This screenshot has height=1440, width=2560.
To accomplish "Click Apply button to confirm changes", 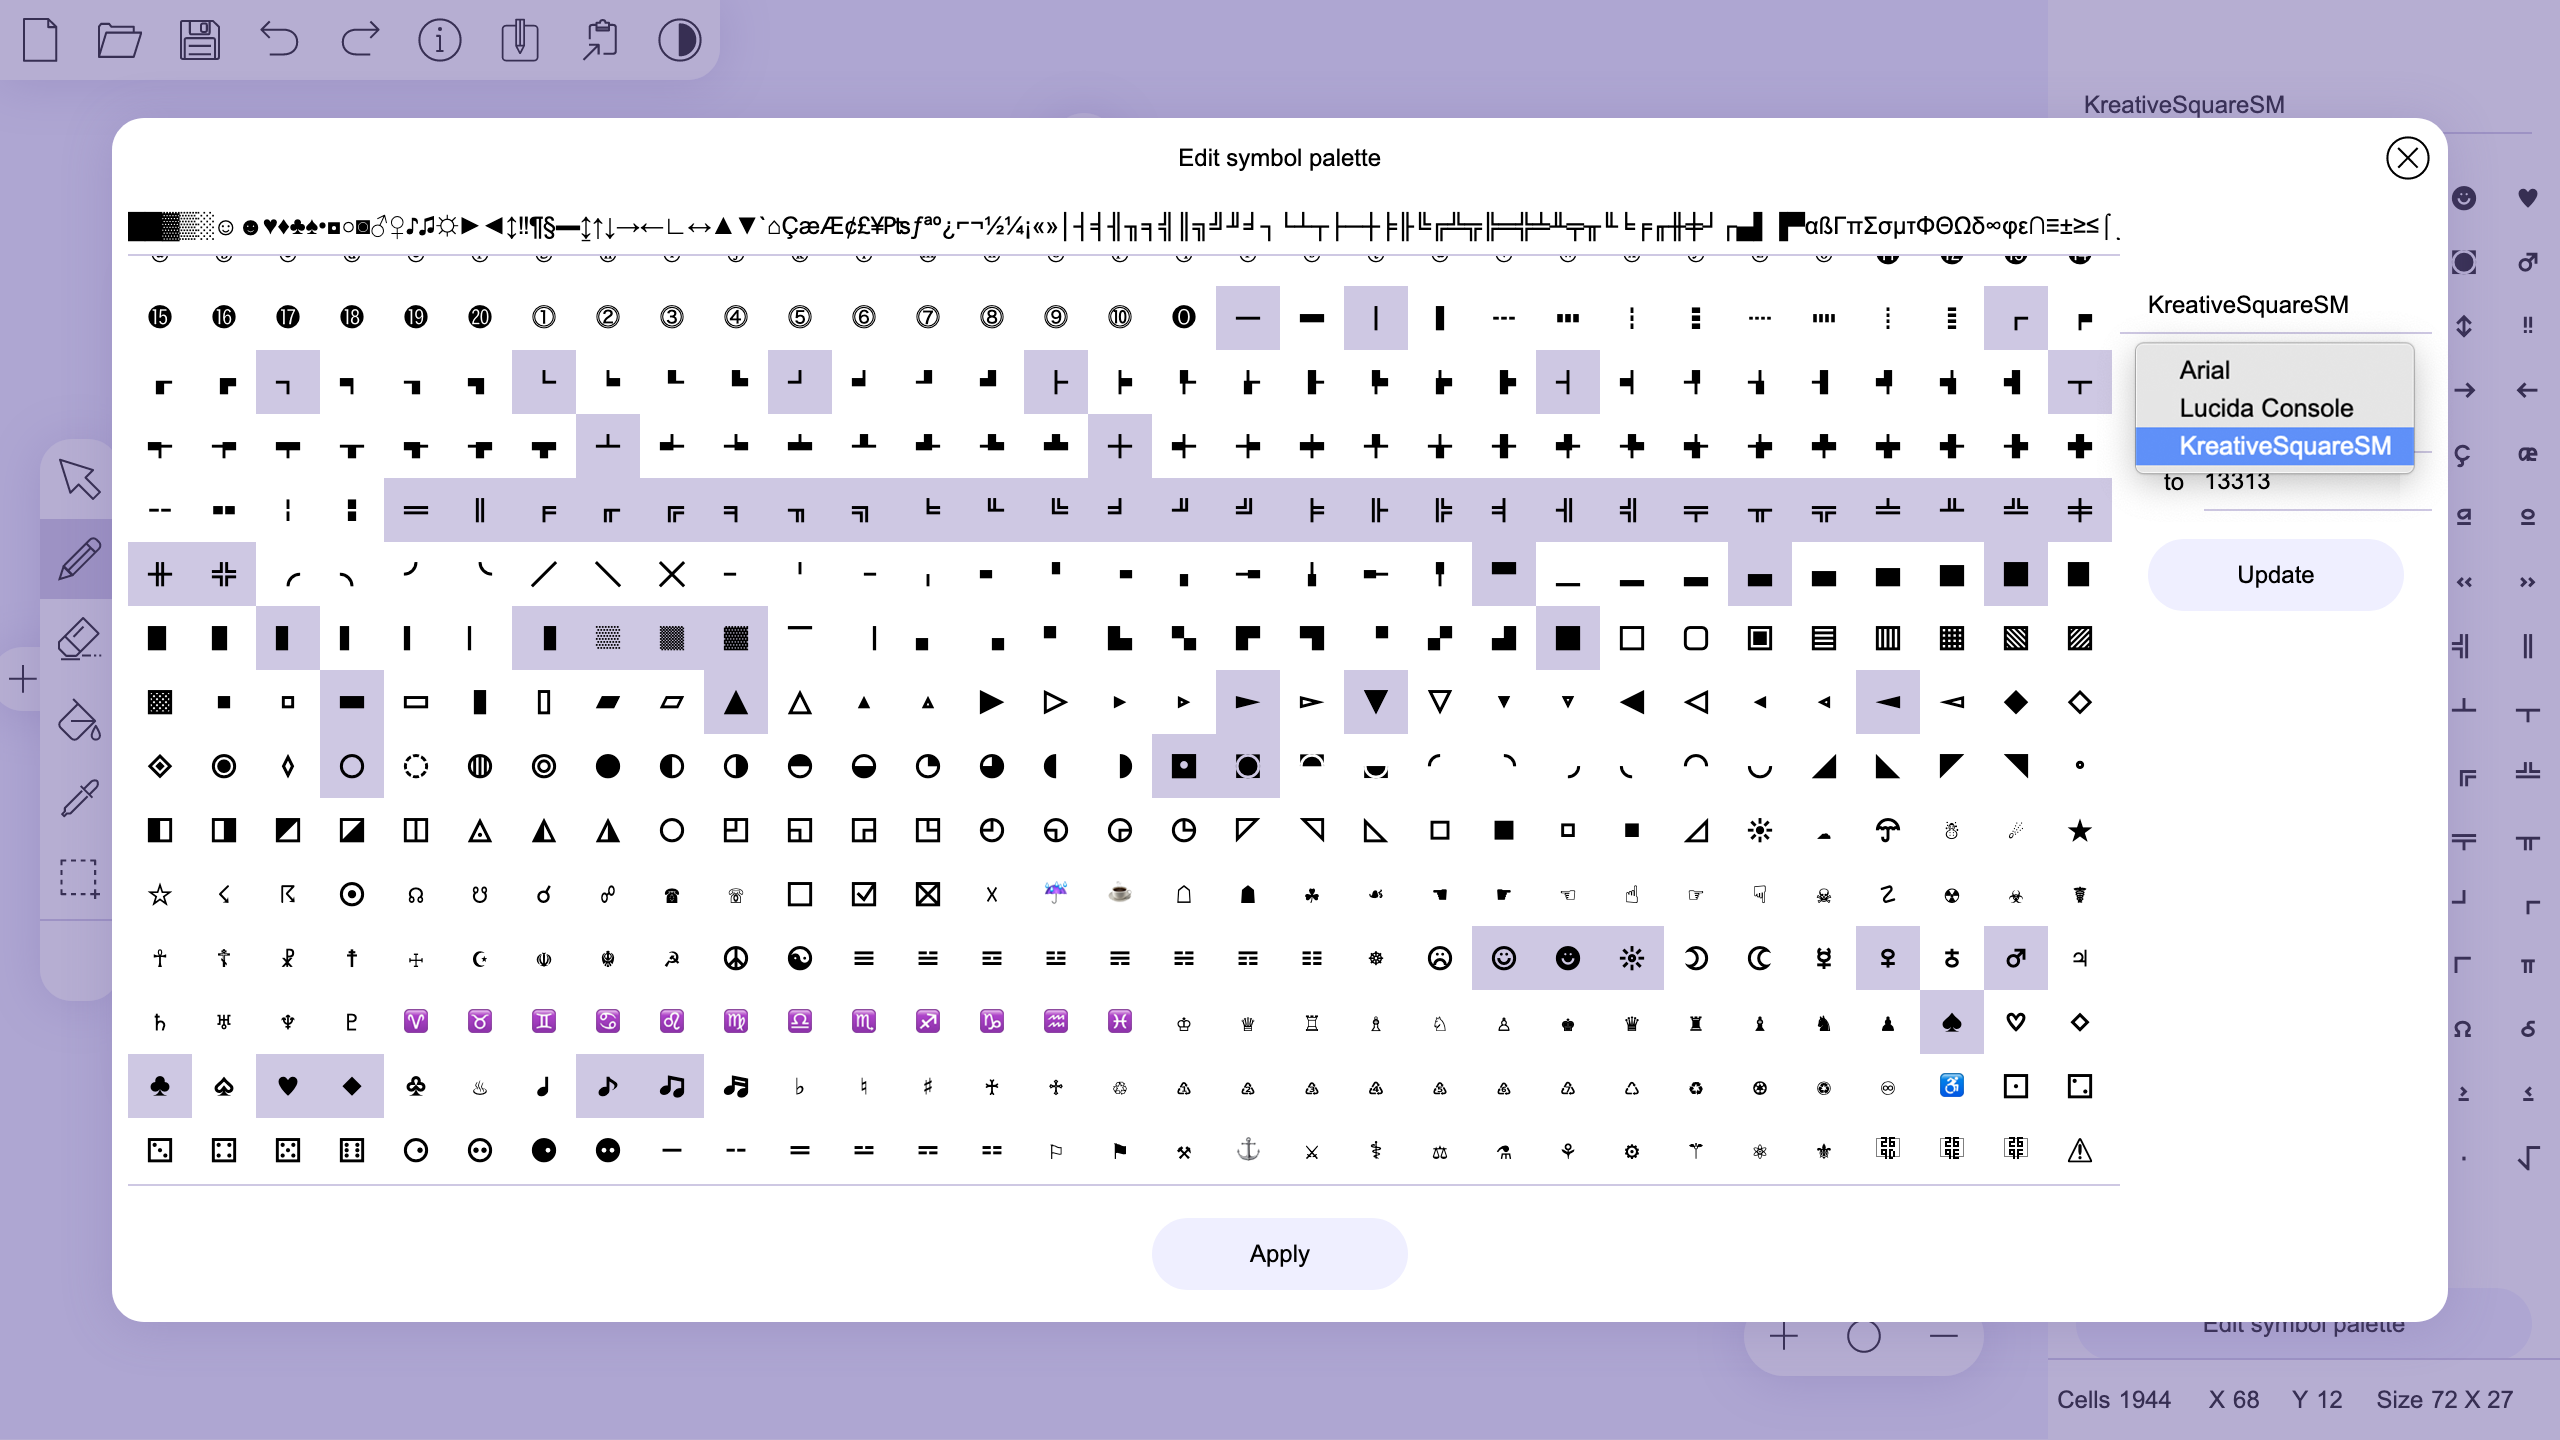I will [x=1280, y=1252].
